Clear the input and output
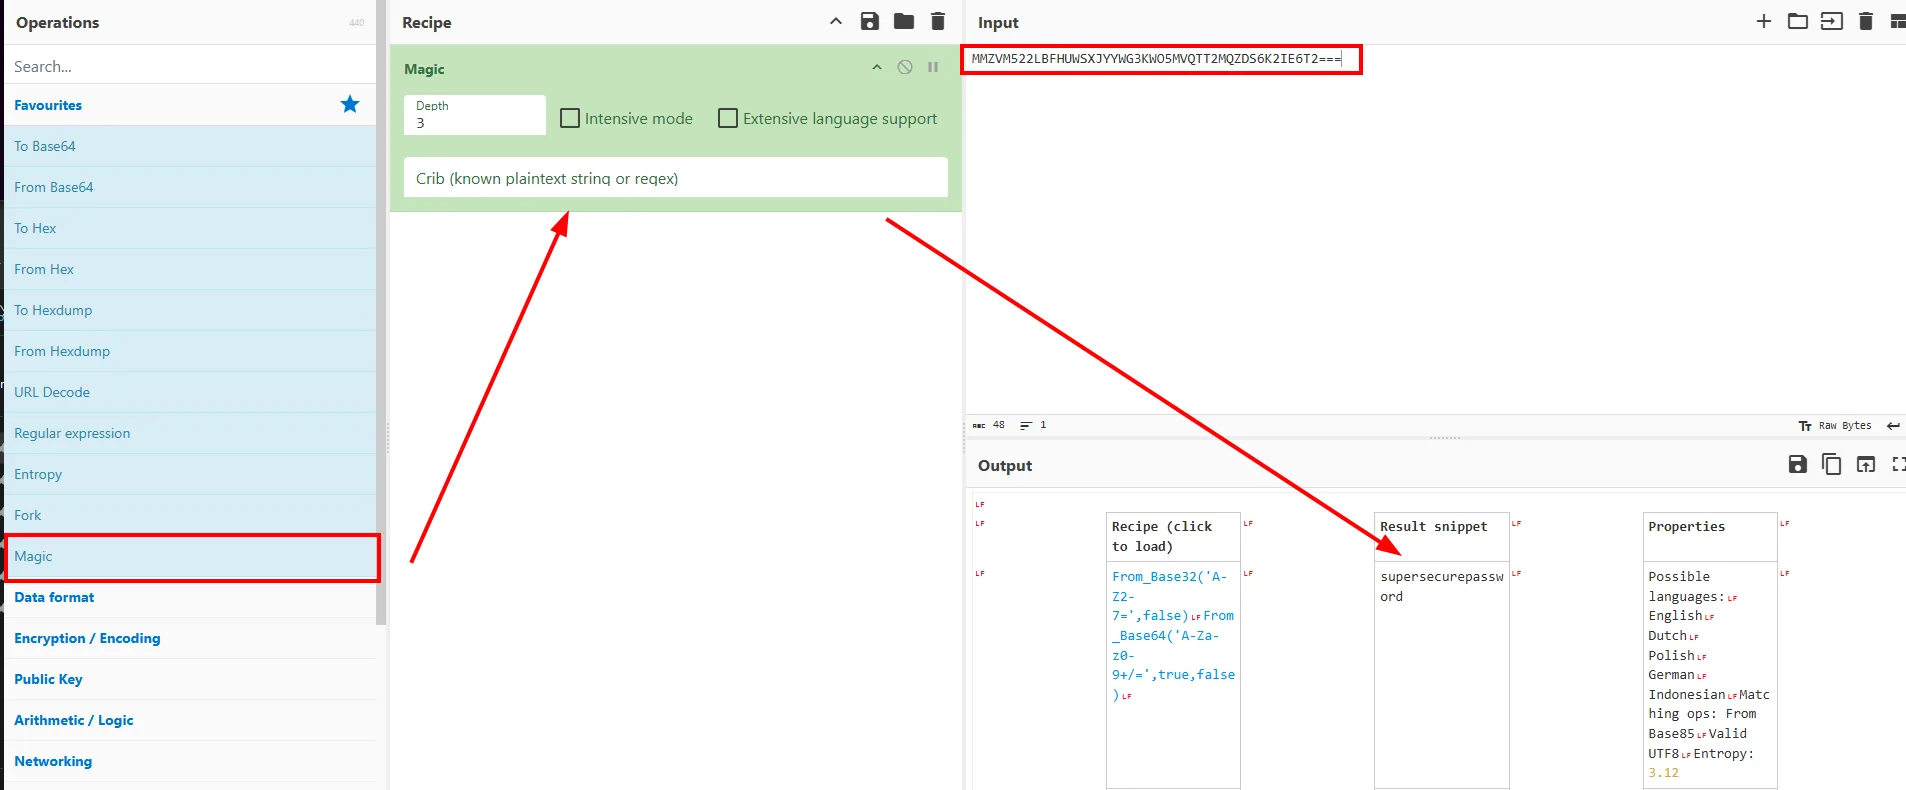This screenshot has width=1906, height=790. tap(1866, 21)
